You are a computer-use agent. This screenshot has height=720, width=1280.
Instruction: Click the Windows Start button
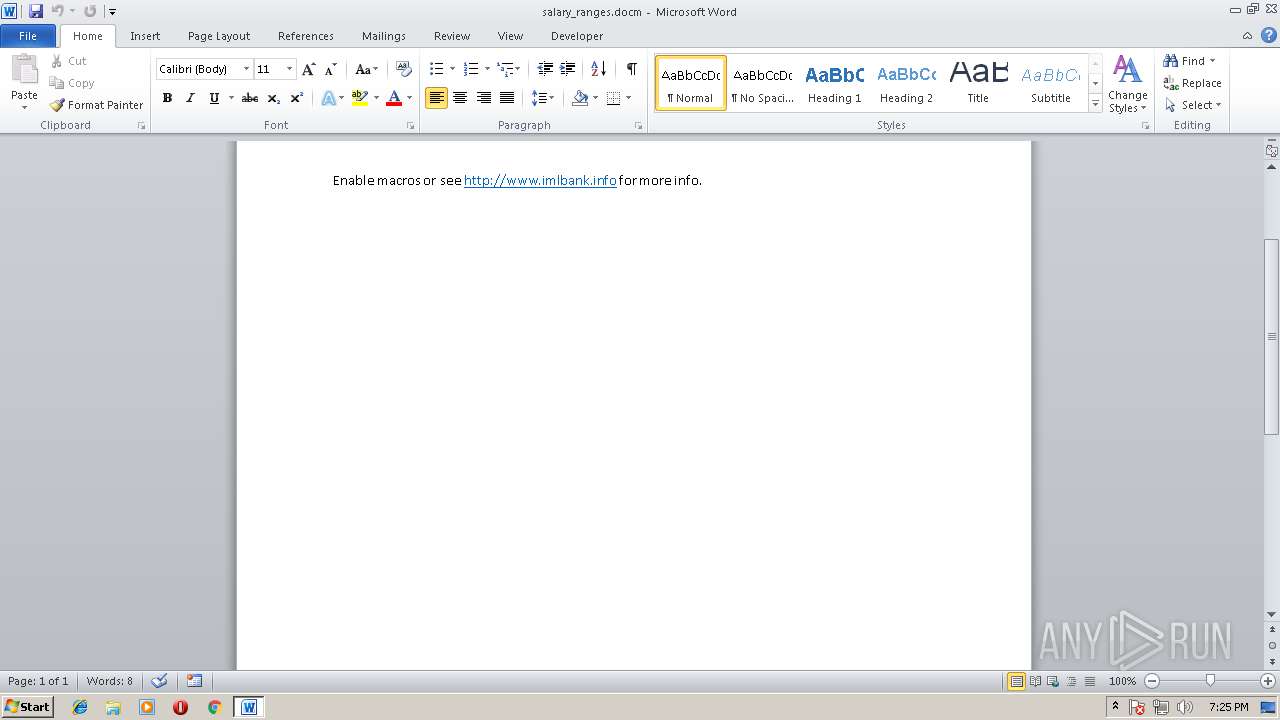point(27,707)
